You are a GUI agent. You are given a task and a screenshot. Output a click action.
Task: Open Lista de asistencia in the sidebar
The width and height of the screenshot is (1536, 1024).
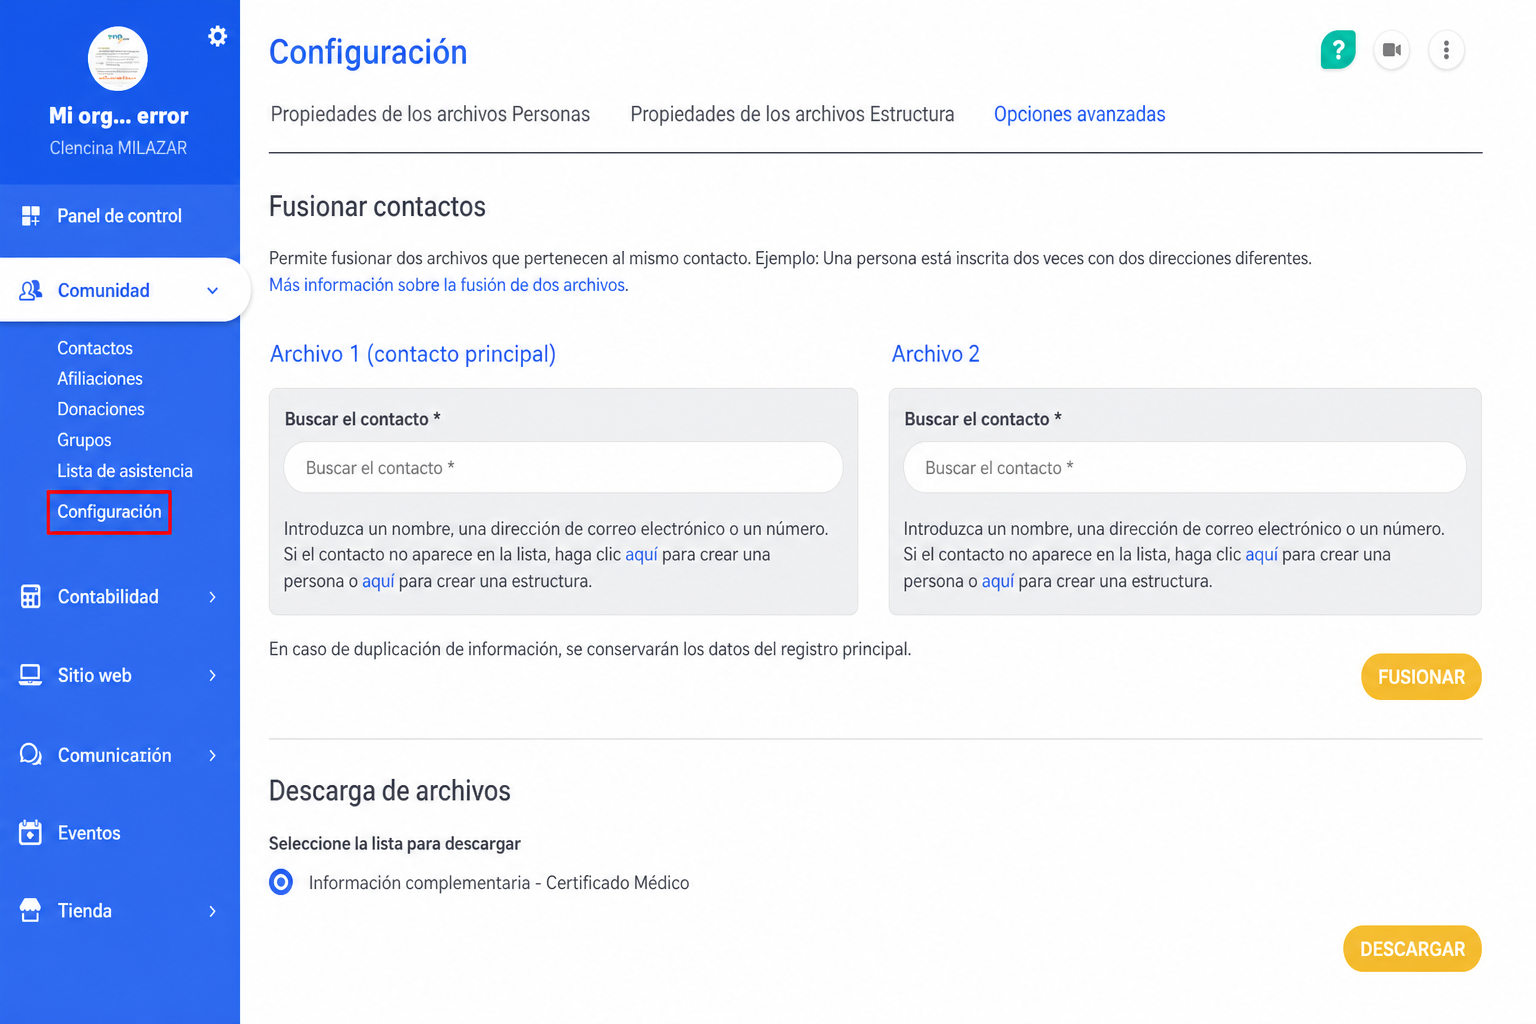[125, 471]
